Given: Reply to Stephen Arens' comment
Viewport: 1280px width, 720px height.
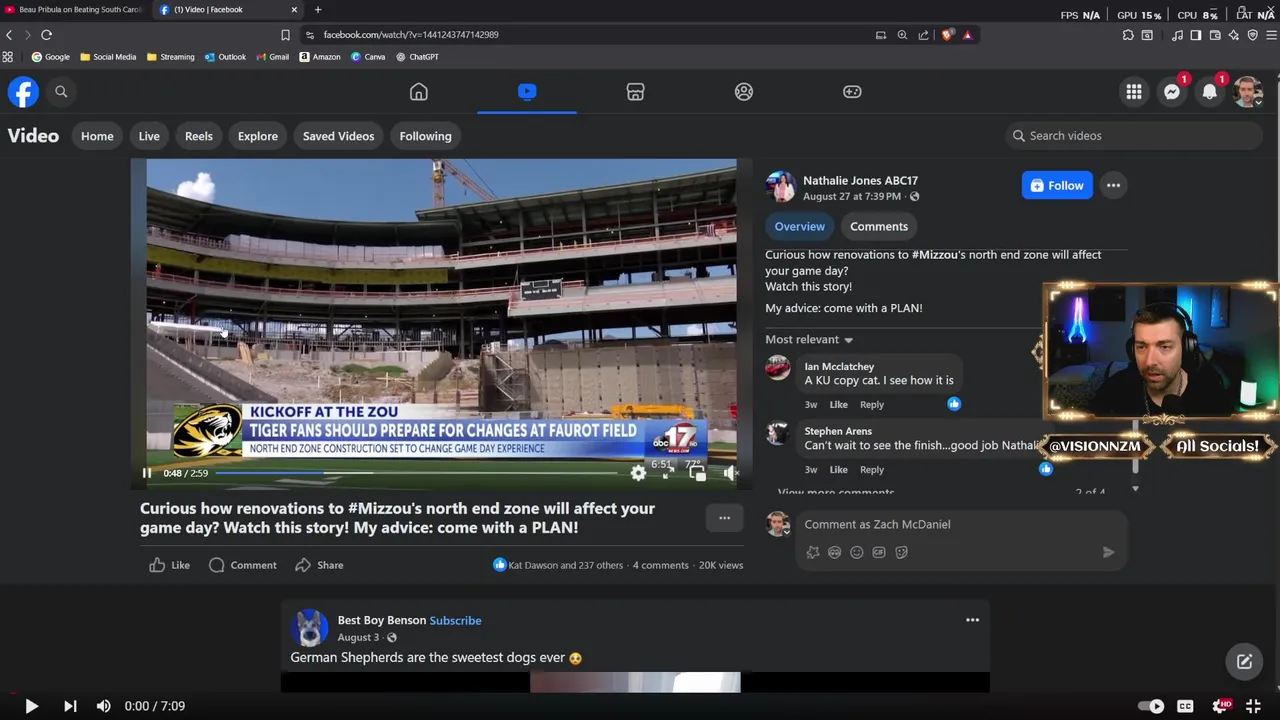Looking at the screenshot, I should click(872, 470).
